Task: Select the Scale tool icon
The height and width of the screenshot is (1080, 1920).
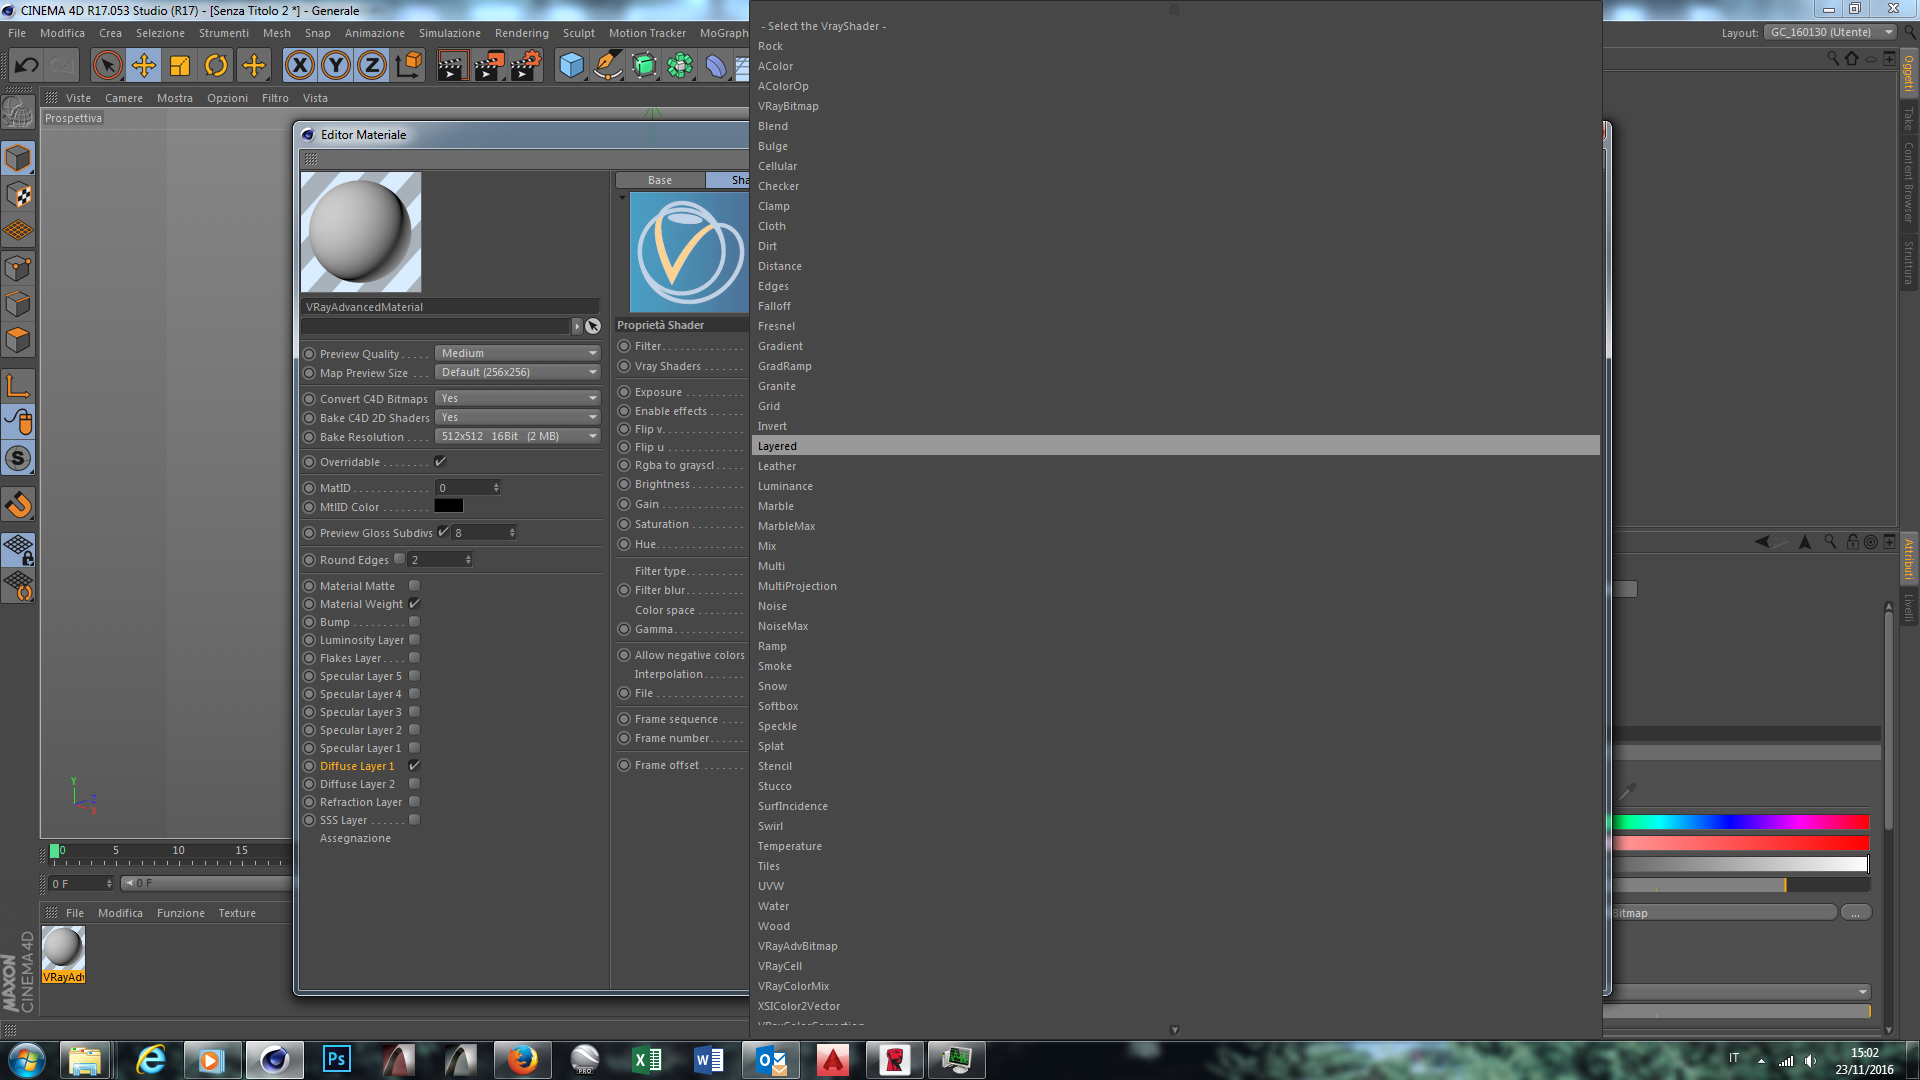Action: coord(180,66)
